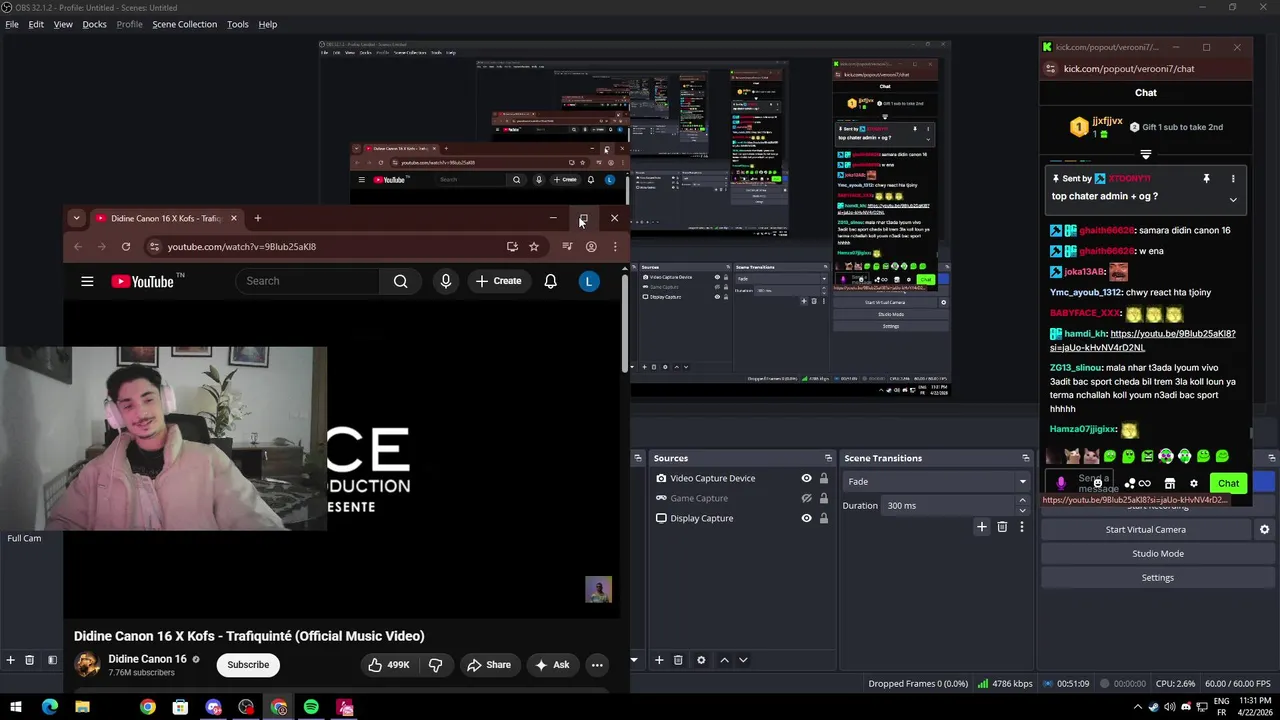The height and width of the screenshot is (720, 1280).
Task: Open Chrome three-dot menu
Action: click(615, 247)
